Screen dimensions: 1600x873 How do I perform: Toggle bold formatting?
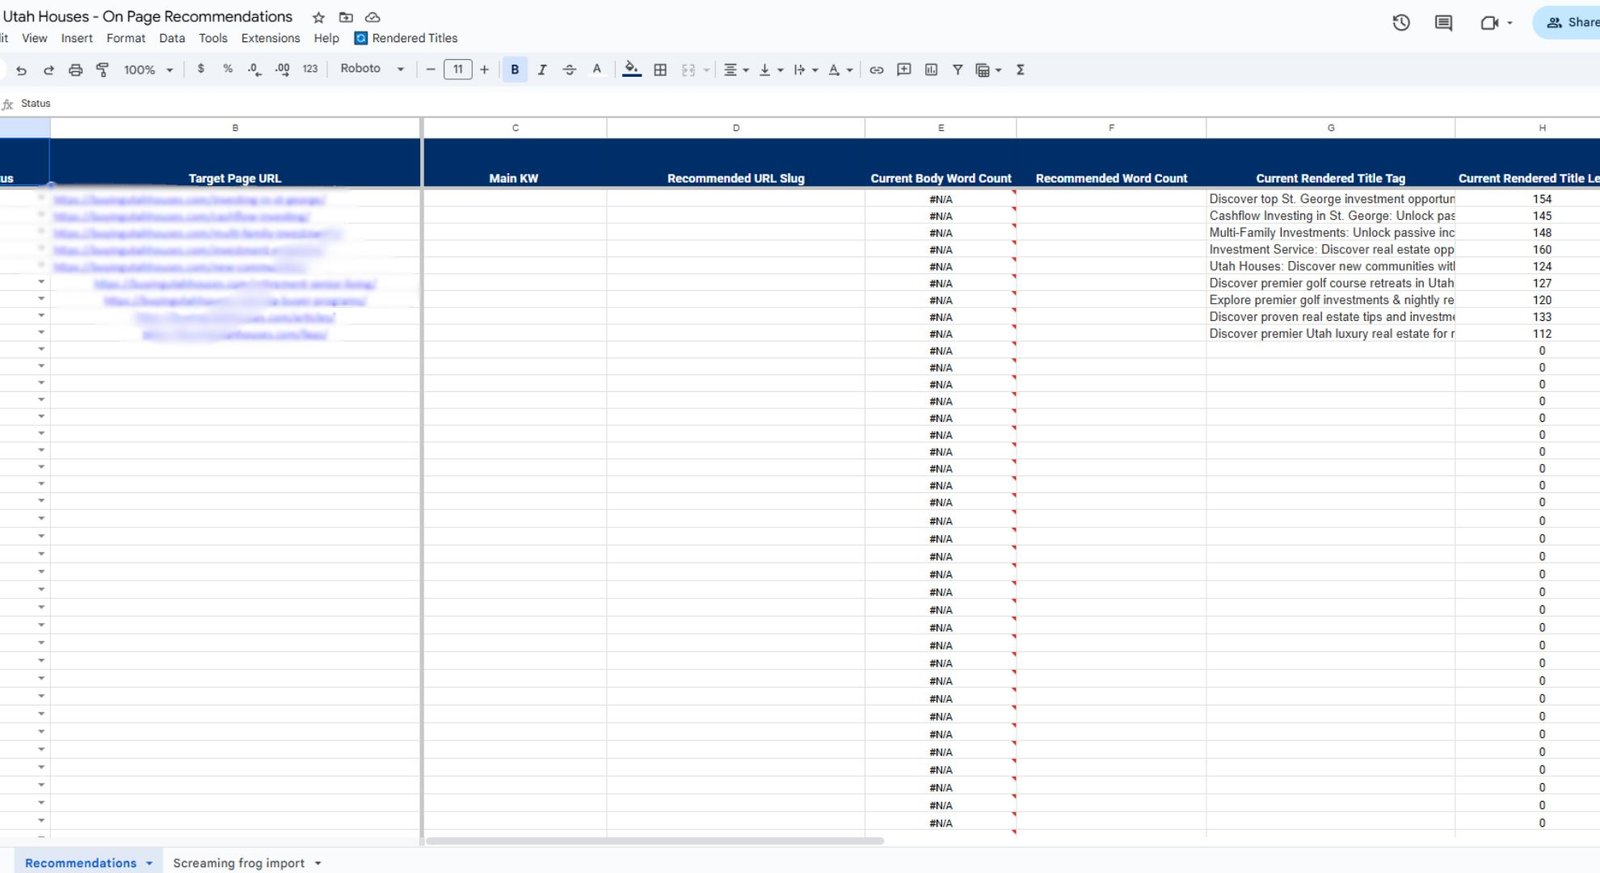point(515,70)
